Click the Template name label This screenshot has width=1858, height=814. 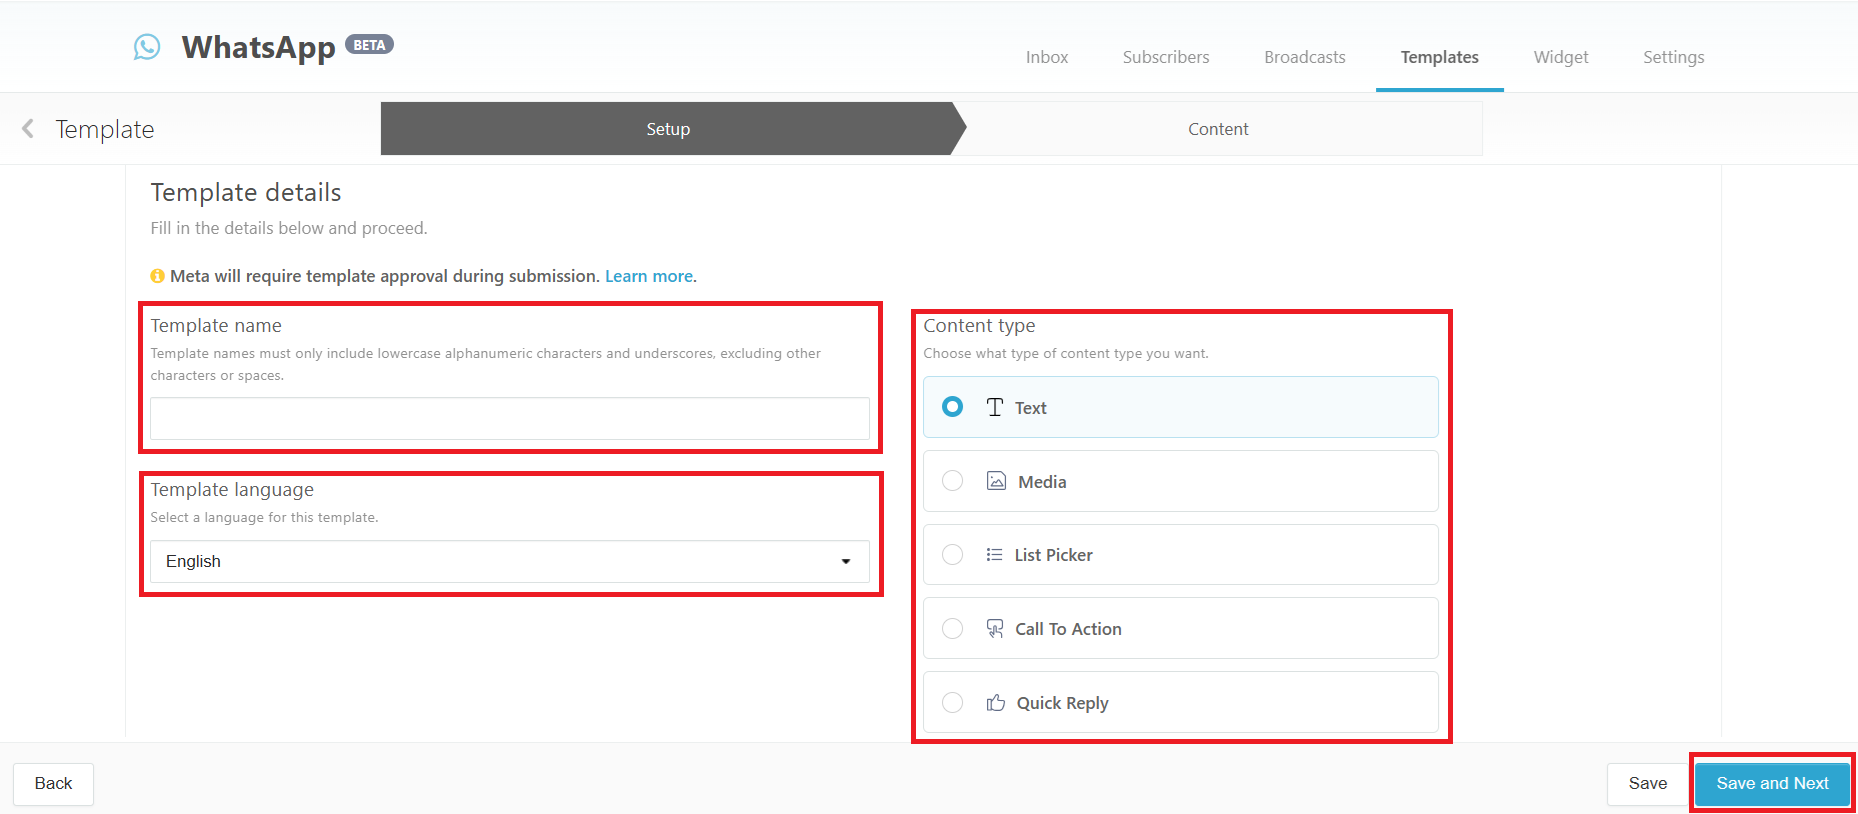pos(216,326)
